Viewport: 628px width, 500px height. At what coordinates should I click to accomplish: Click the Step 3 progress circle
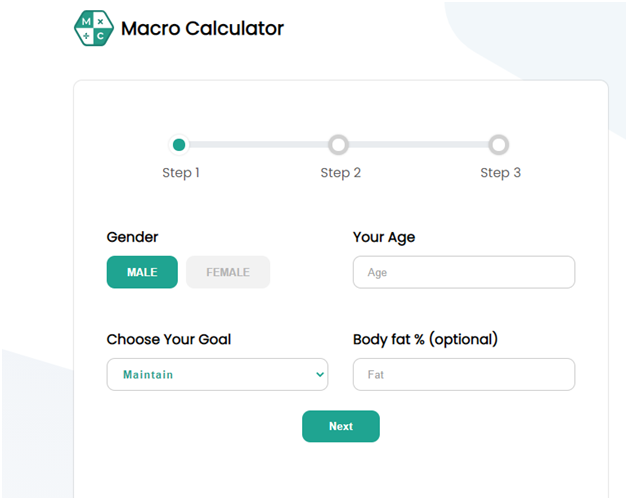pyautogui.click(x=499, y=145)
